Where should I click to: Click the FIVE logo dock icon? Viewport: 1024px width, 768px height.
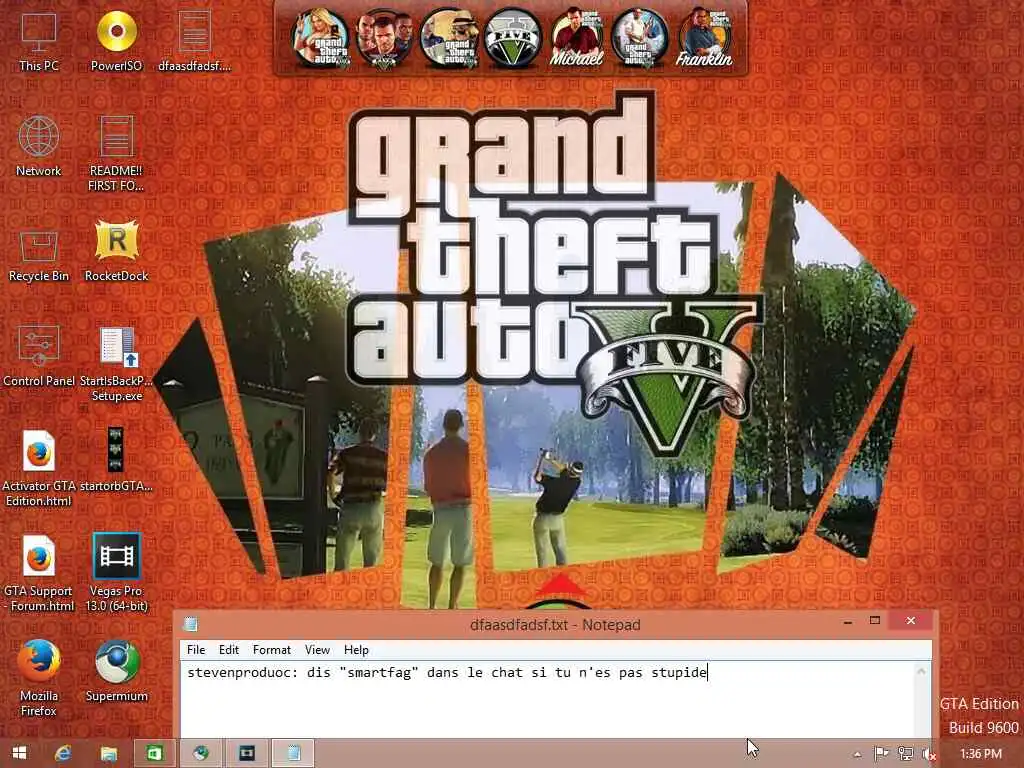coord(512,39)
